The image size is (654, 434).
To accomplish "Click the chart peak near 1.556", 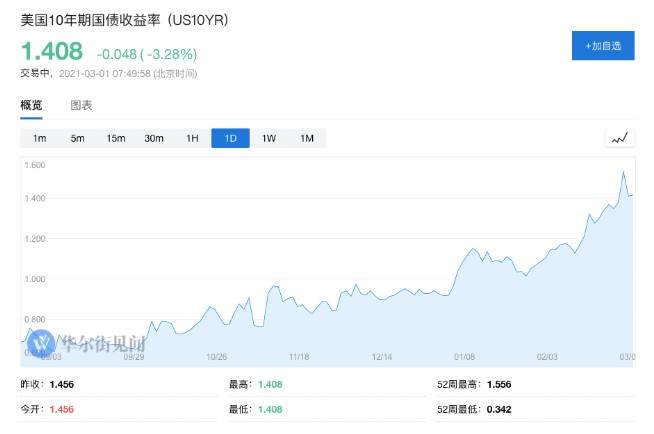I will tap(624, 172).
